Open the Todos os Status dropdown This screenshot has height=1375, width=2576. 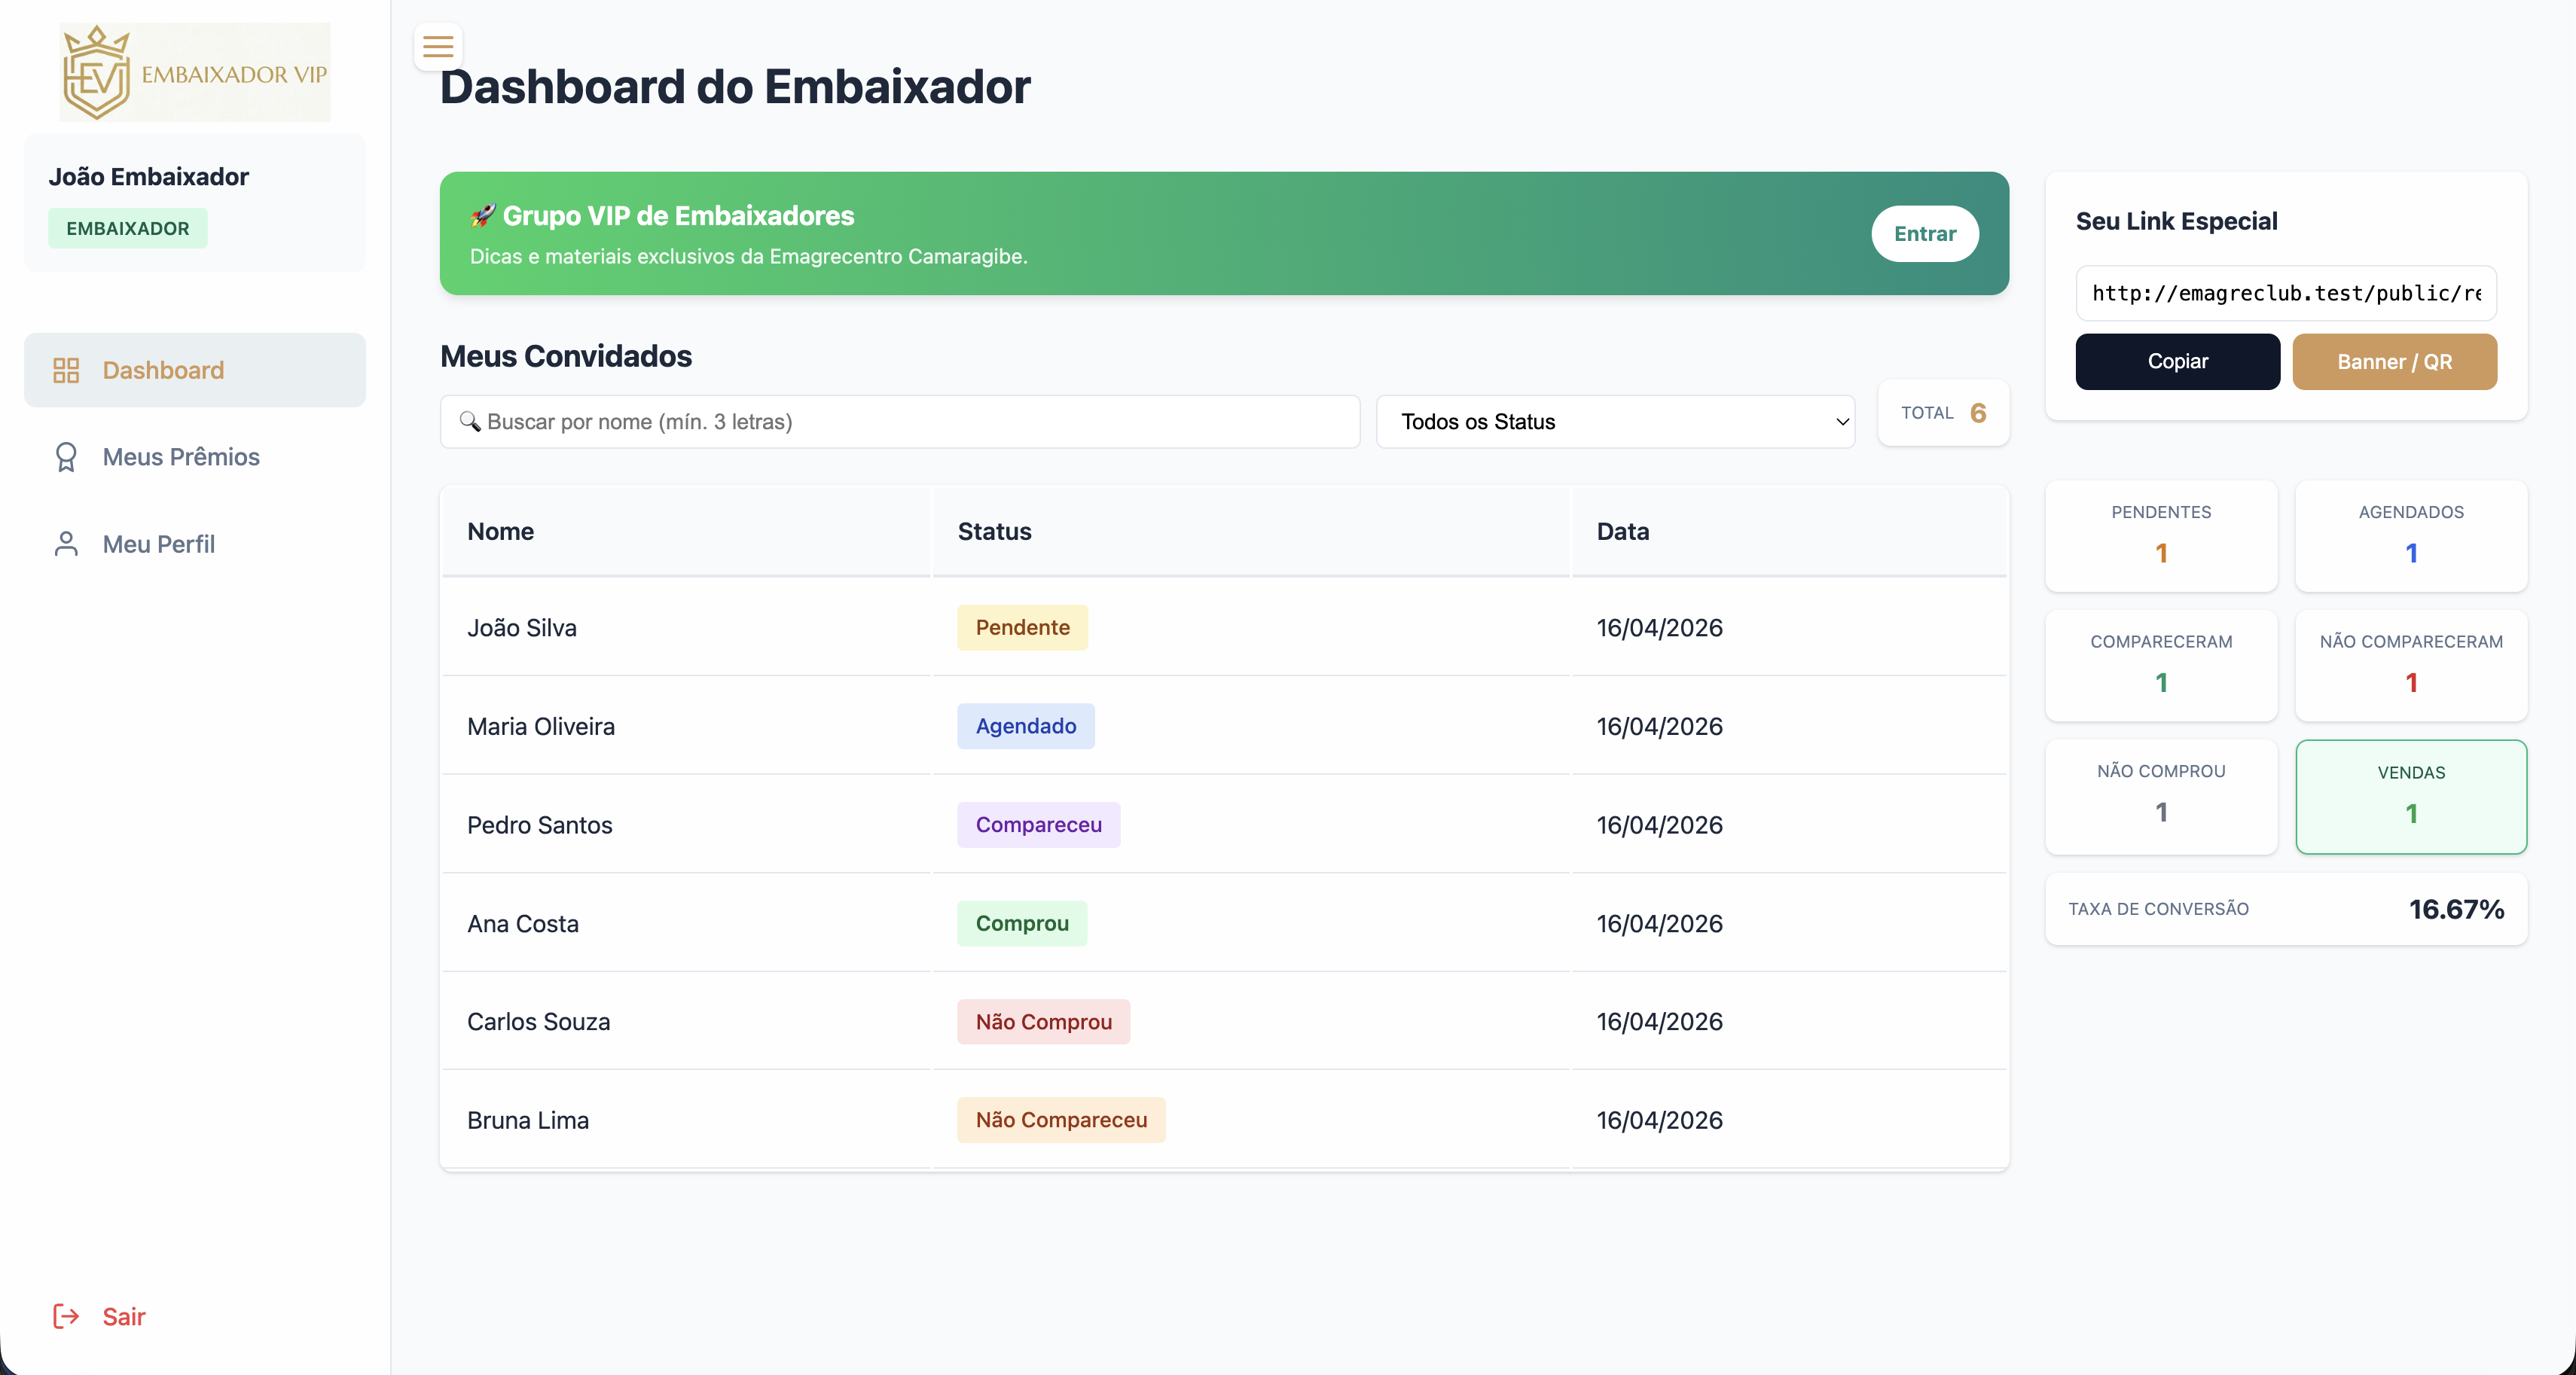(x=1616, y=421)
